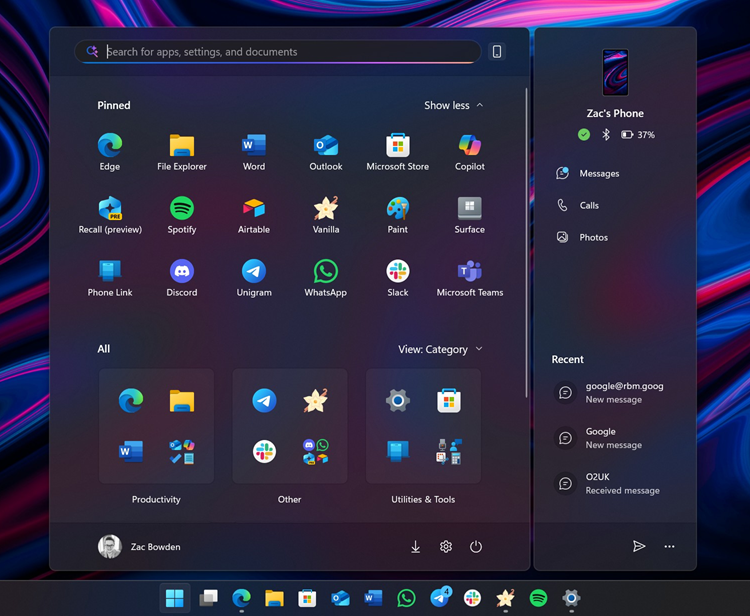Open pinned File Explorer app
The image size is (750, 616).
tap(182, 152)
